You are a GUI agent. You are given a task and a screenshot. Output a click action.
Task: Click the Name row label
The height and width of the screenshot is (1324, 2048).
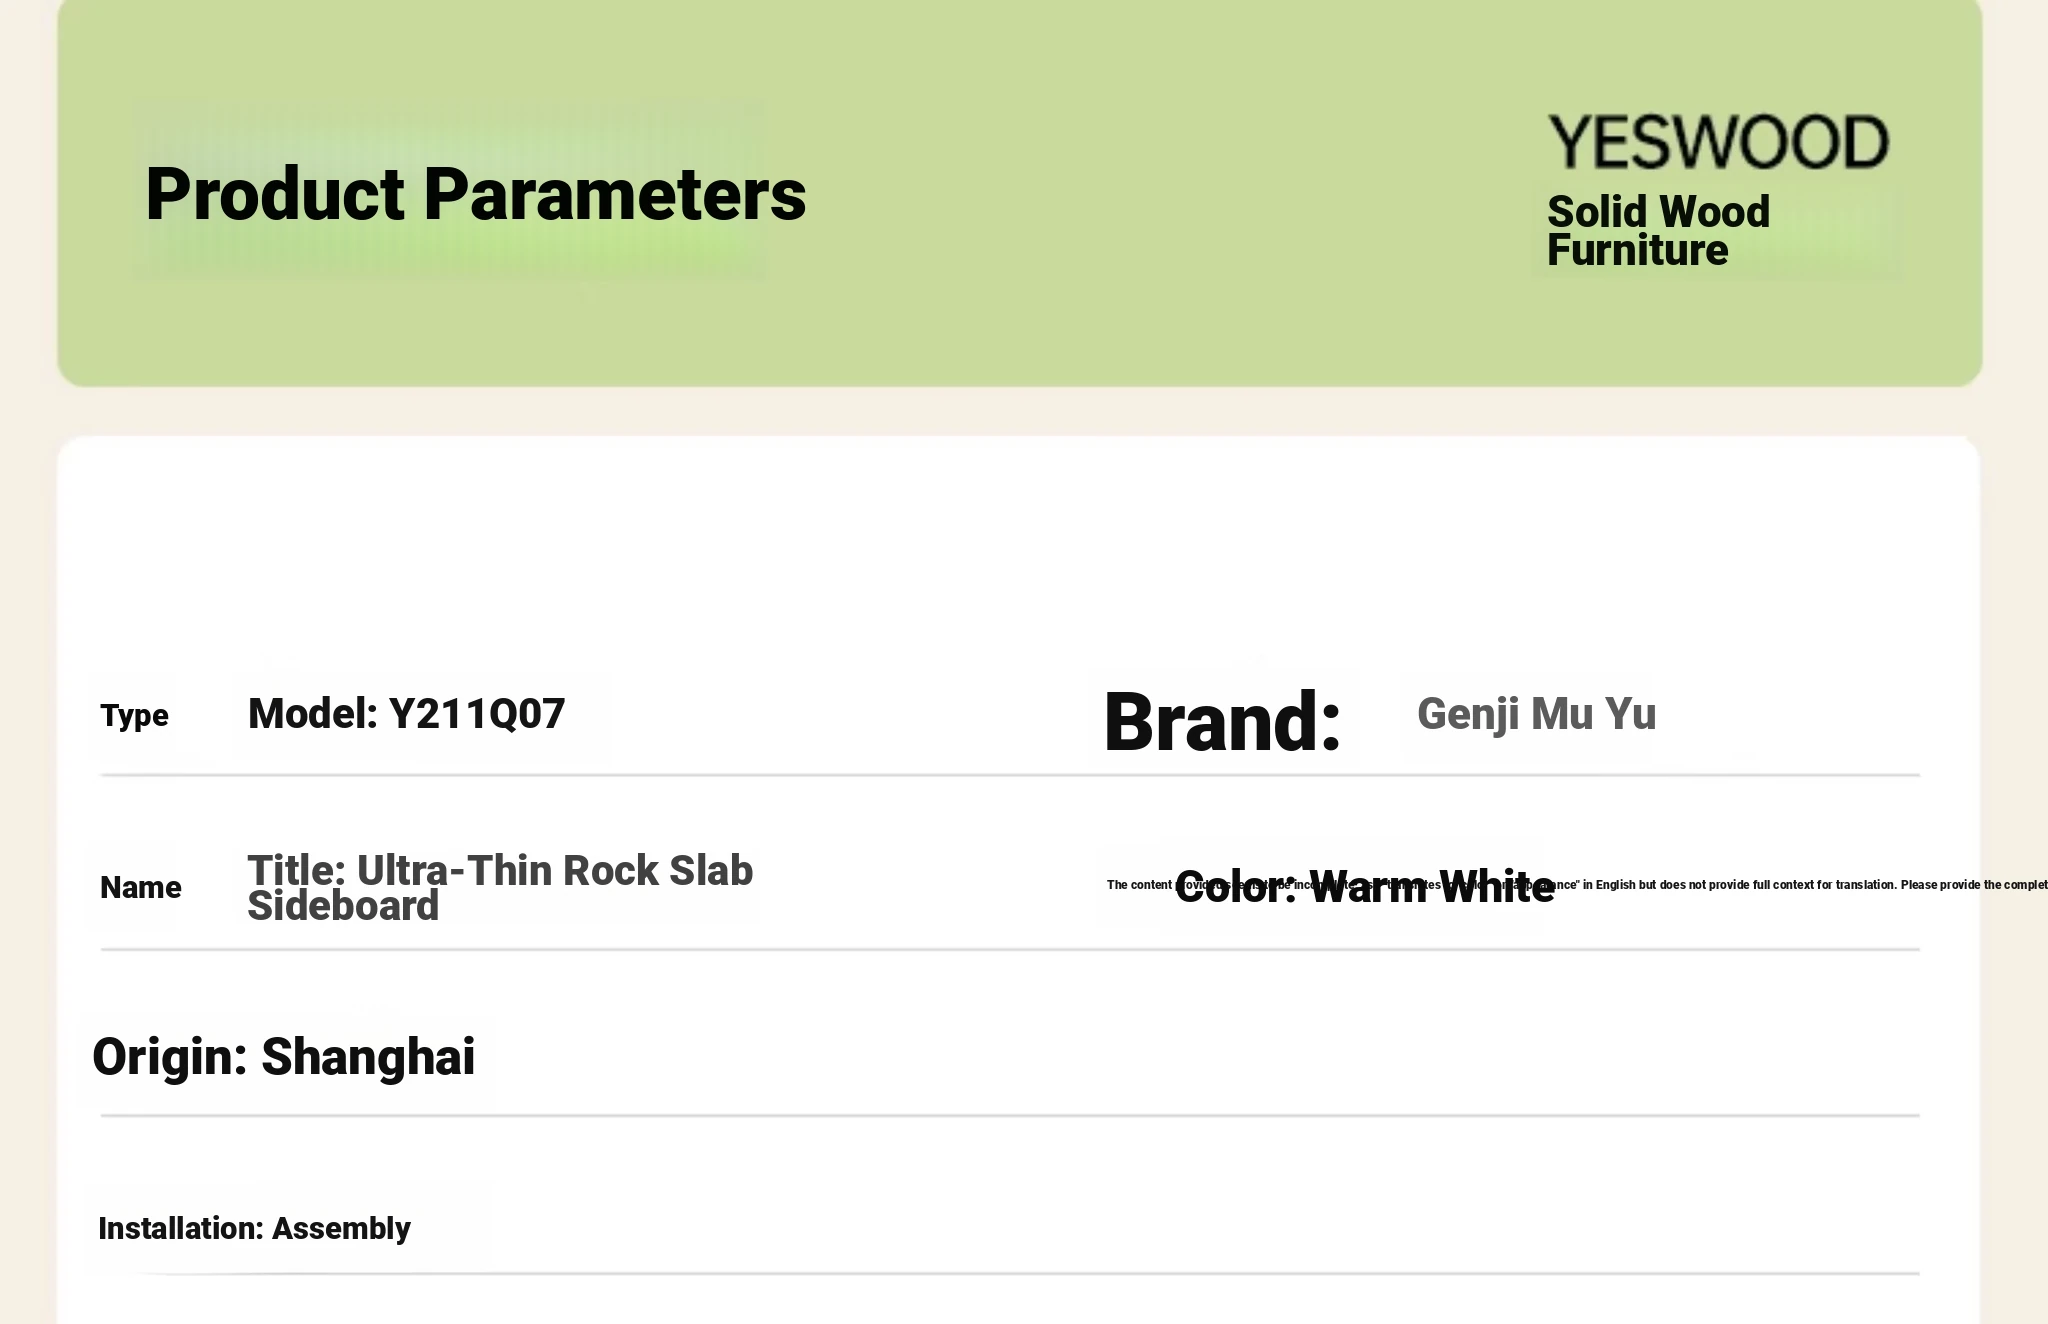(141, 887)
